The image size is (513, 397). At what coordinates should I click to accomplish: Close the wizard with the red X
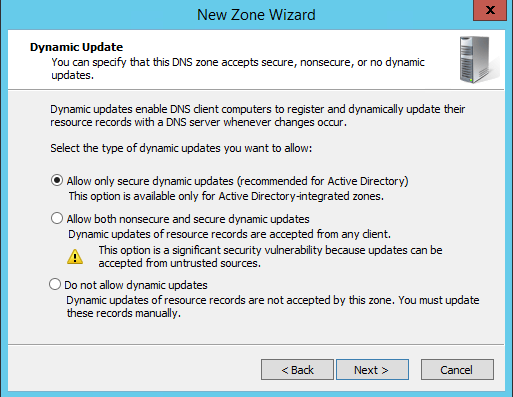click(490, 10)
